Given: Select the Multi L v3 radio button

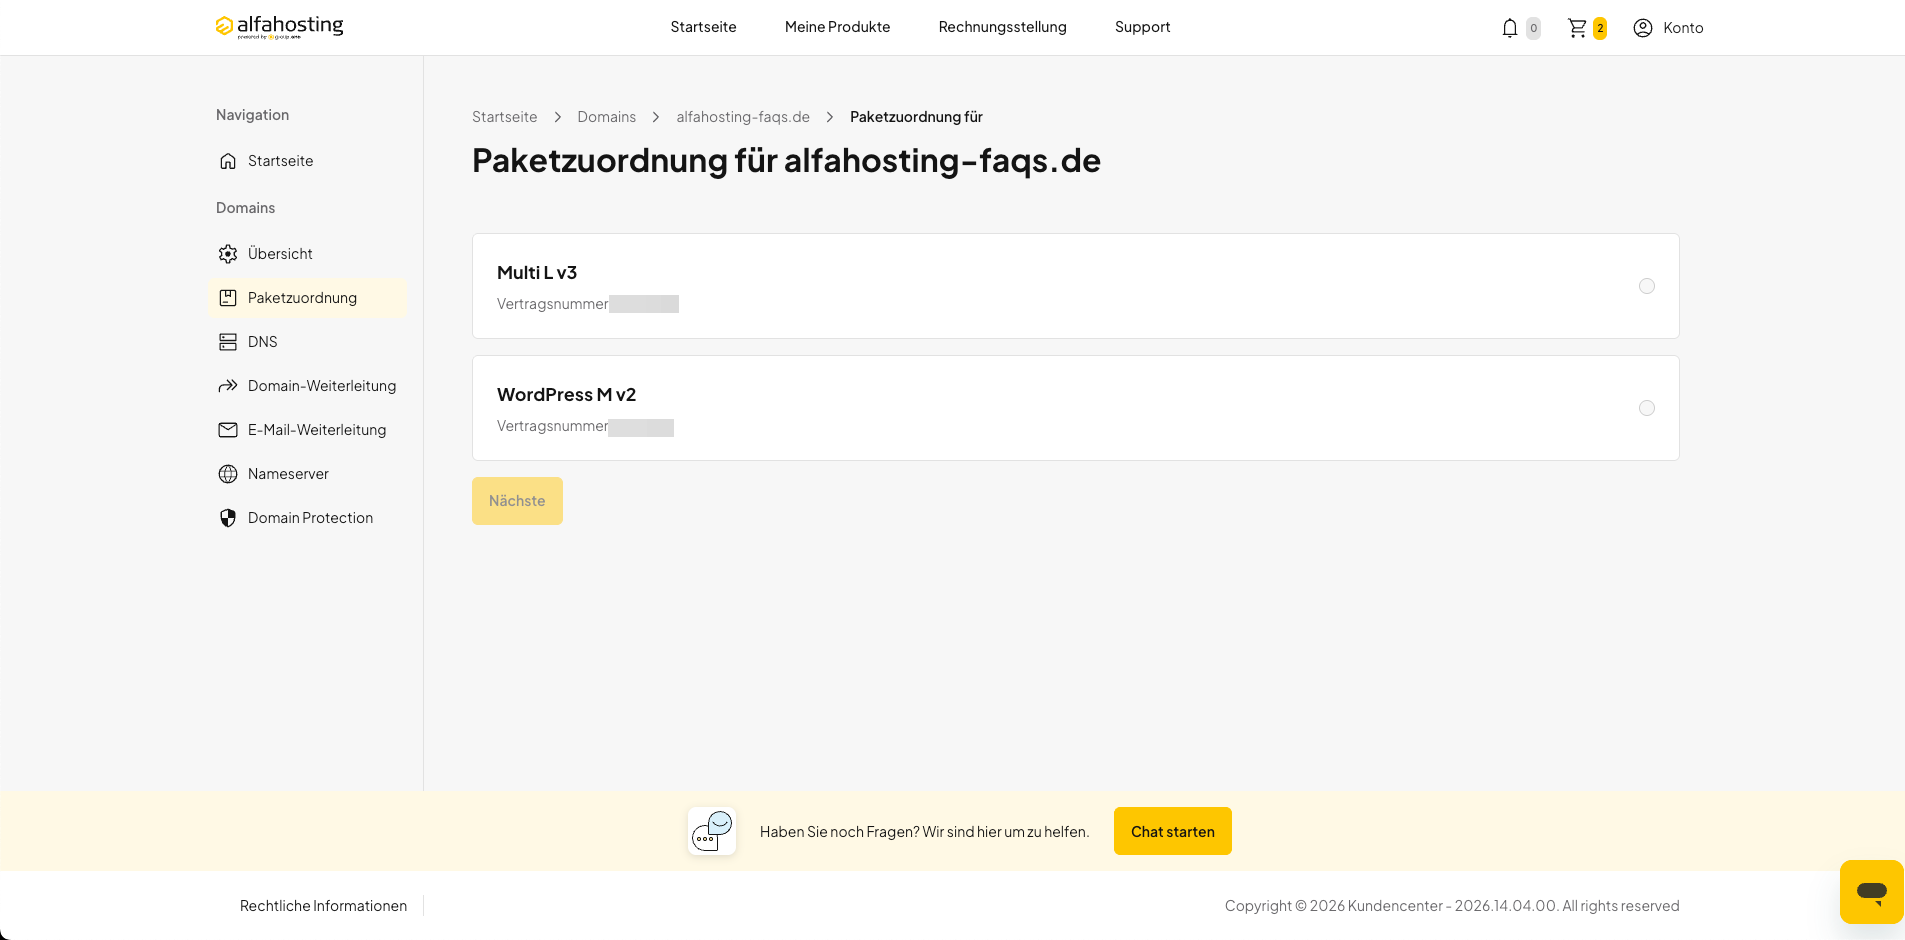Looking at the screenshot, I should (x=1647, y=286).
